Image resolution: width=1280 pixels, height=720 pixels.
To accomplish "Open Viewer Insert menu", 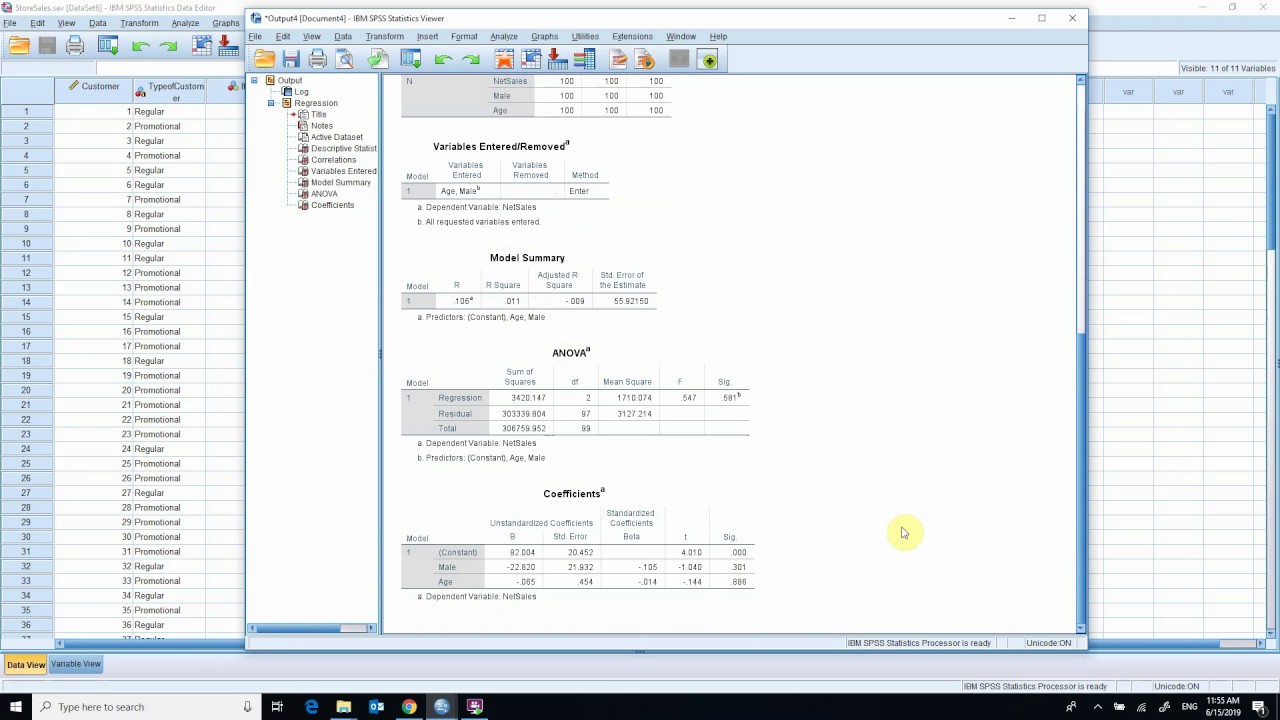I will 427,36.
